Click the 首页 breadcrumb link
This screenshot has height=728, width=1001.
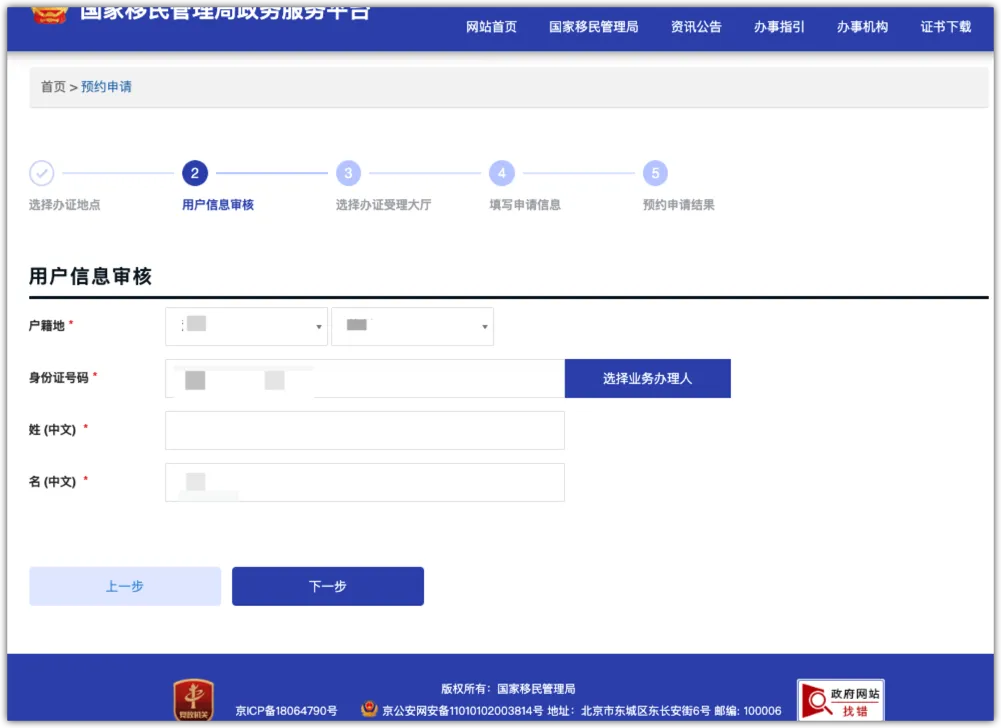point(53,87)
